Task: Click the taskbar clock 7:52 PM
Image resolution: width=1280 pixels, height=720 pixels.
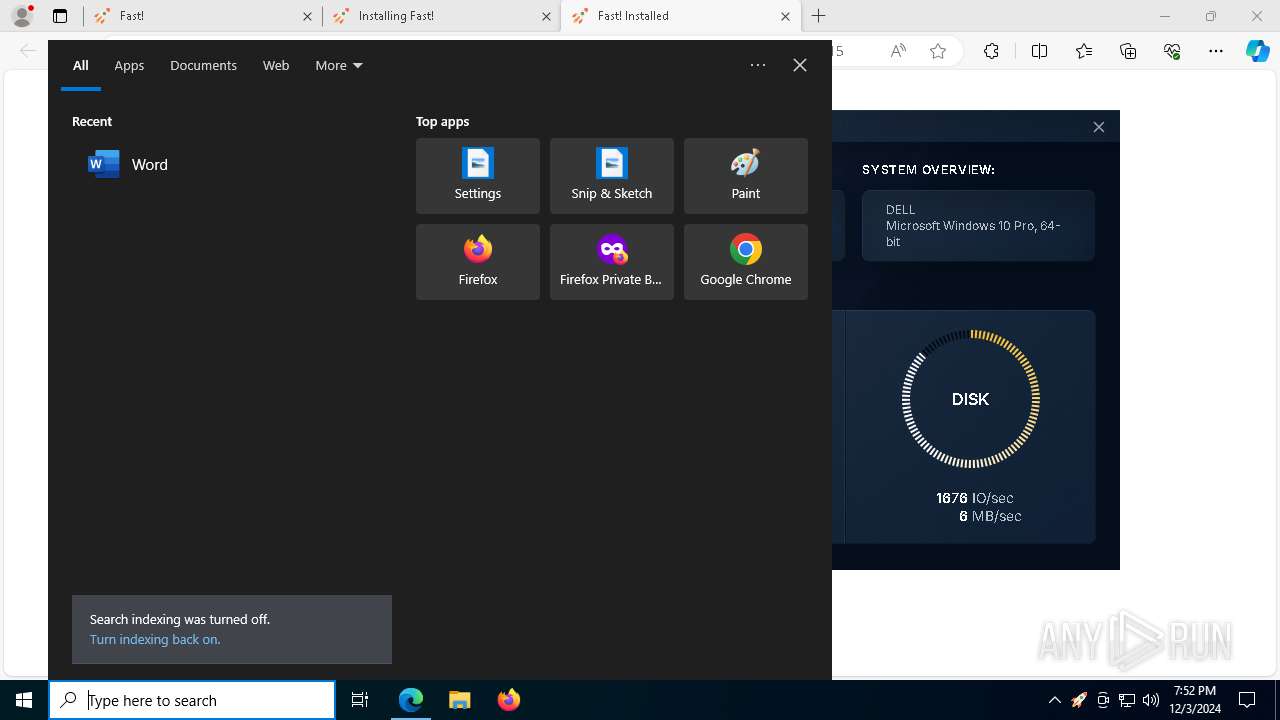Action: pyautogui.click(x=1197, y=700)
